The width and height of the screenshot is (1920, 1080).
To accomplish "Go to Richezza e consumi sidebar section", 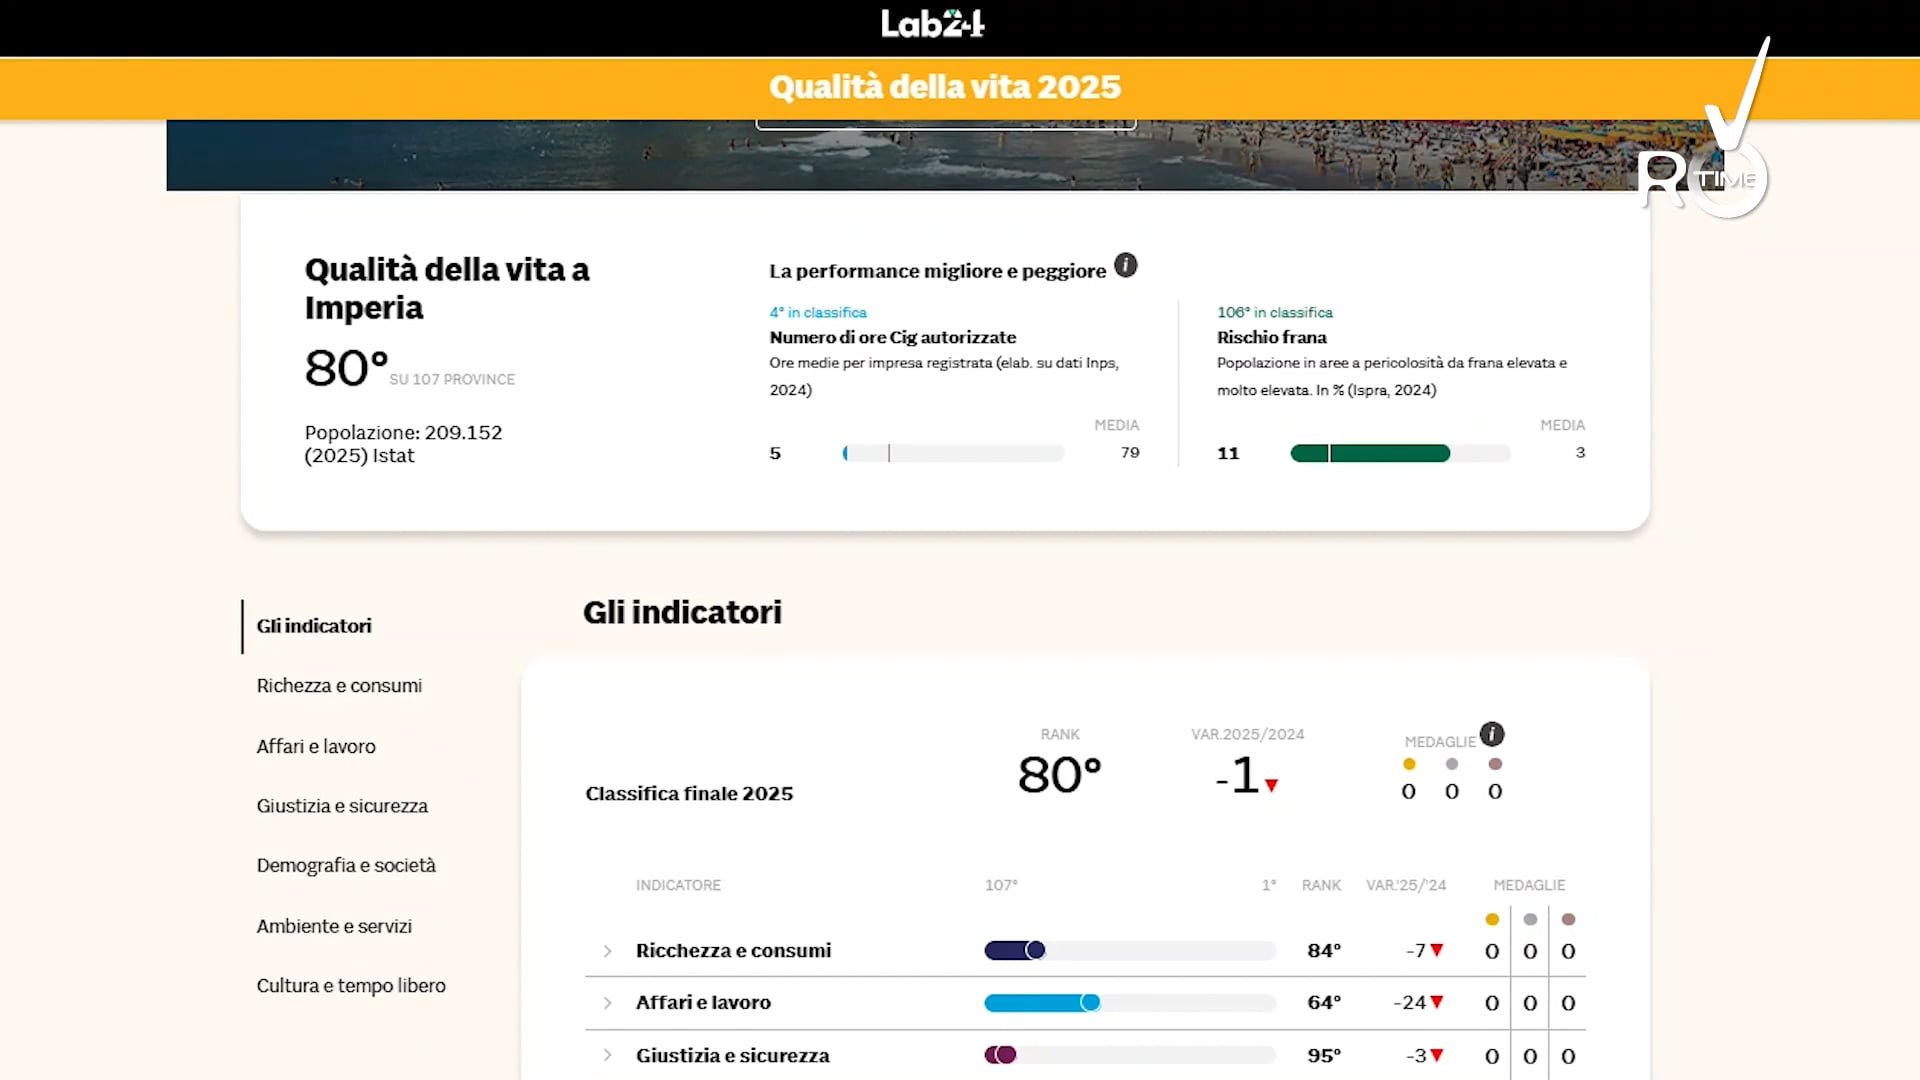I will point(339,686).
